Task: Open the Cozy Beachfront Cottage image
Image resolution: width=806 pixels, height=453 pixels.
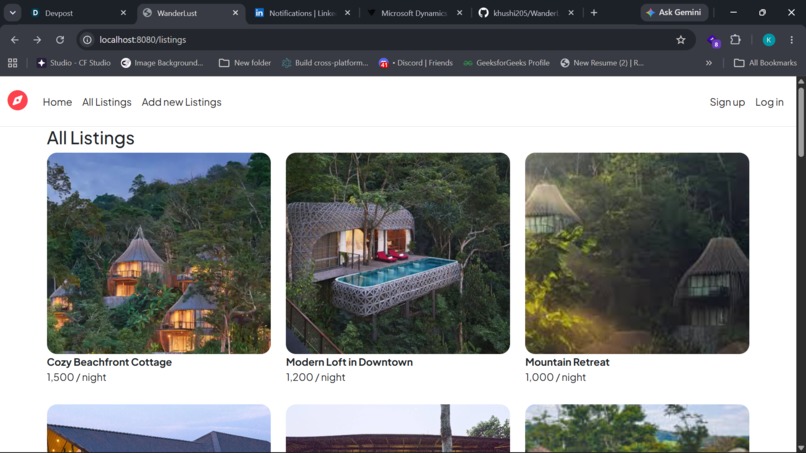Action: click(x=159, y=253)
